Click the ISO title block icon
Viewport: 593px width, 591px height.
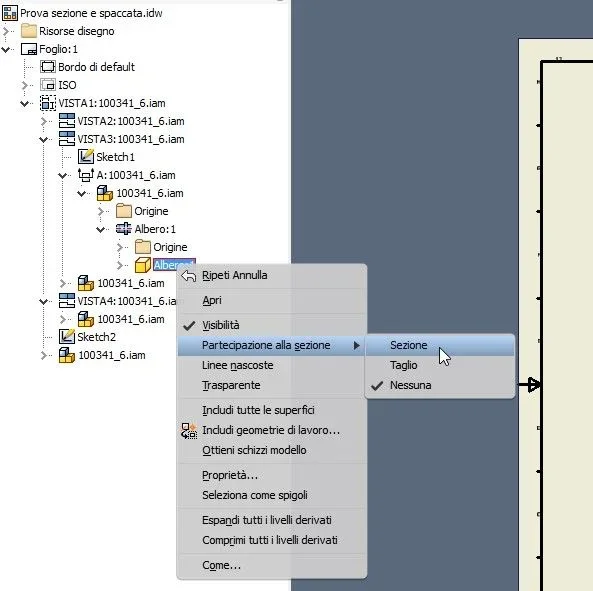point(48,85)
